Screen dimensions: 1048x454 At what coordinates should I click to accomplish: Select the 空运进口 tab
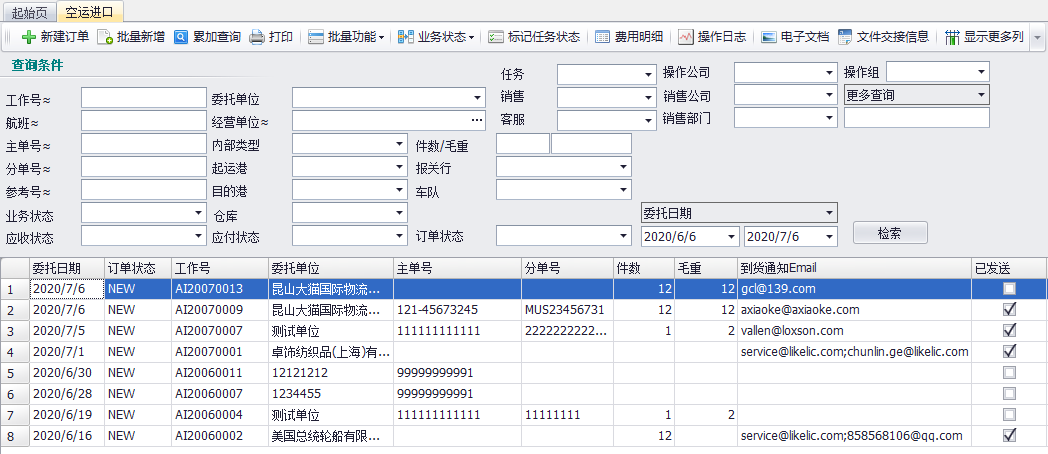[x=90, y=12]
